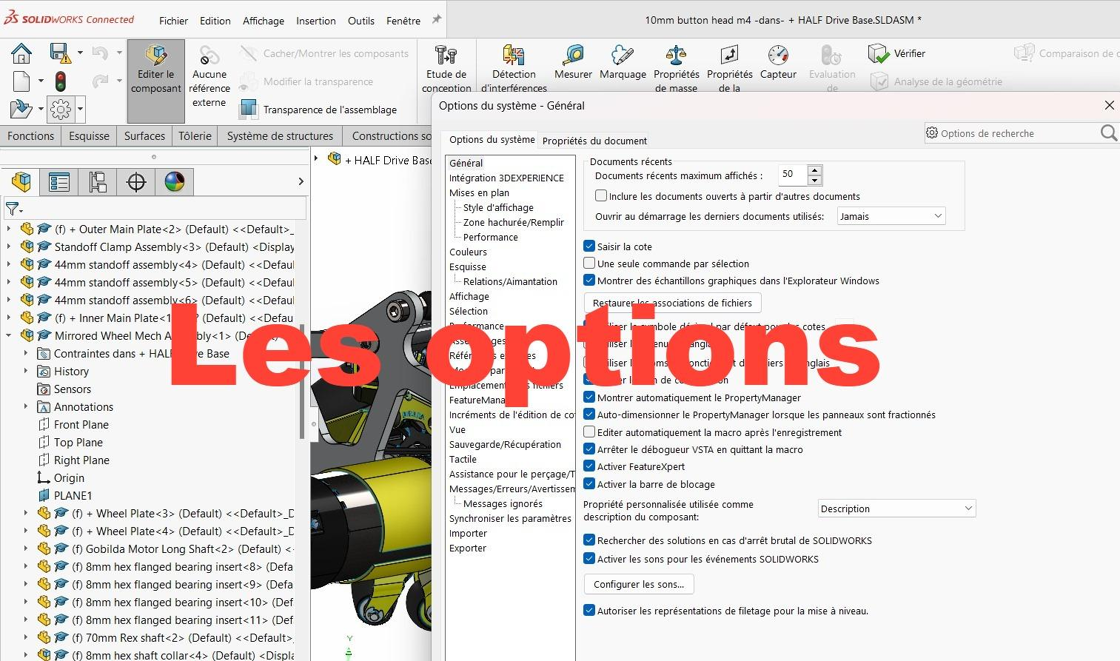Open the Insertion menu
The image size is (1120, 661).
316,21
